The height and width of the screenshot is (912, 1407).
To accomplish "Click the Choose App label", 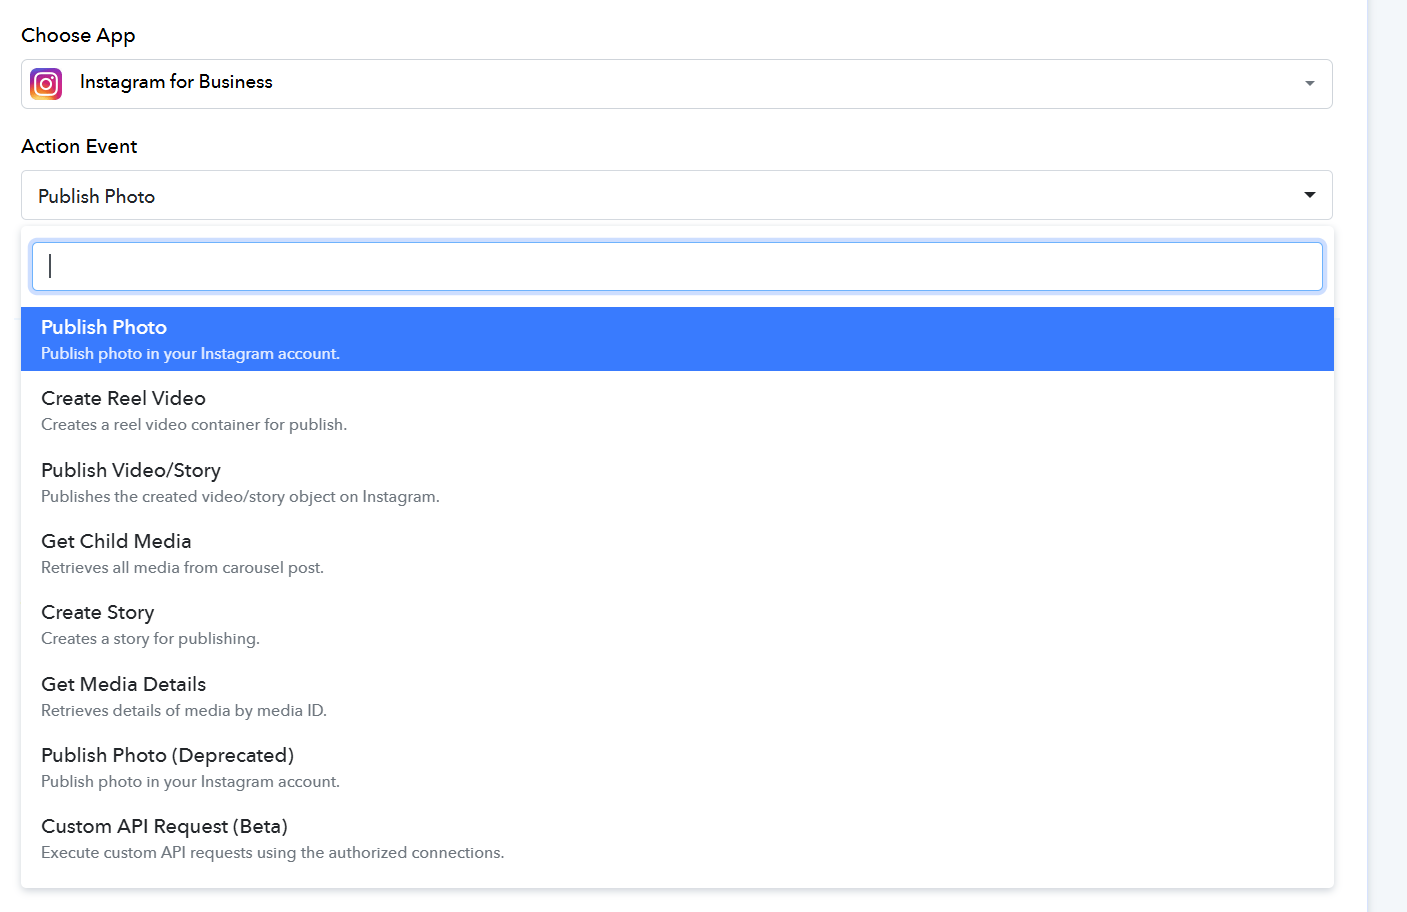I will pyautogui.click(x=78, y=36).
